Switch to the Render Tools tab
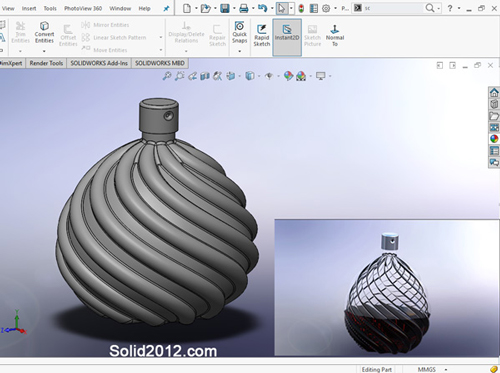 (46, 63)
